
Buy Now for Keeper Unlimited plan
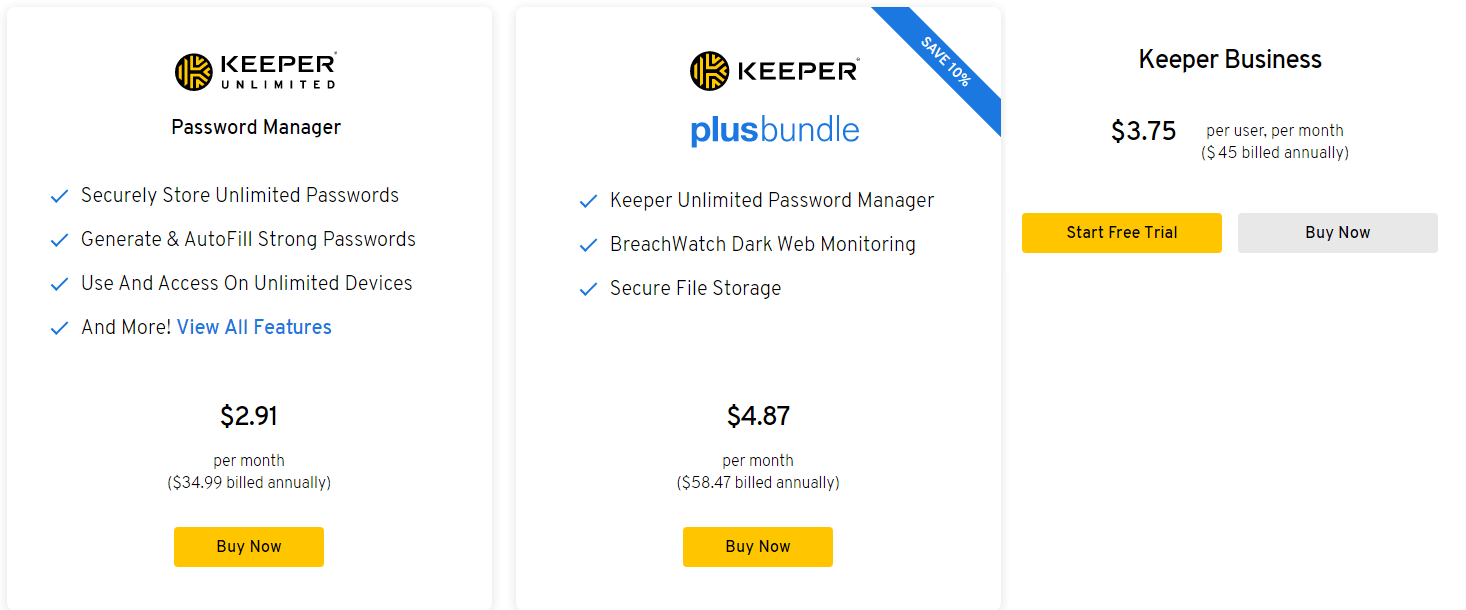(249, 547)
